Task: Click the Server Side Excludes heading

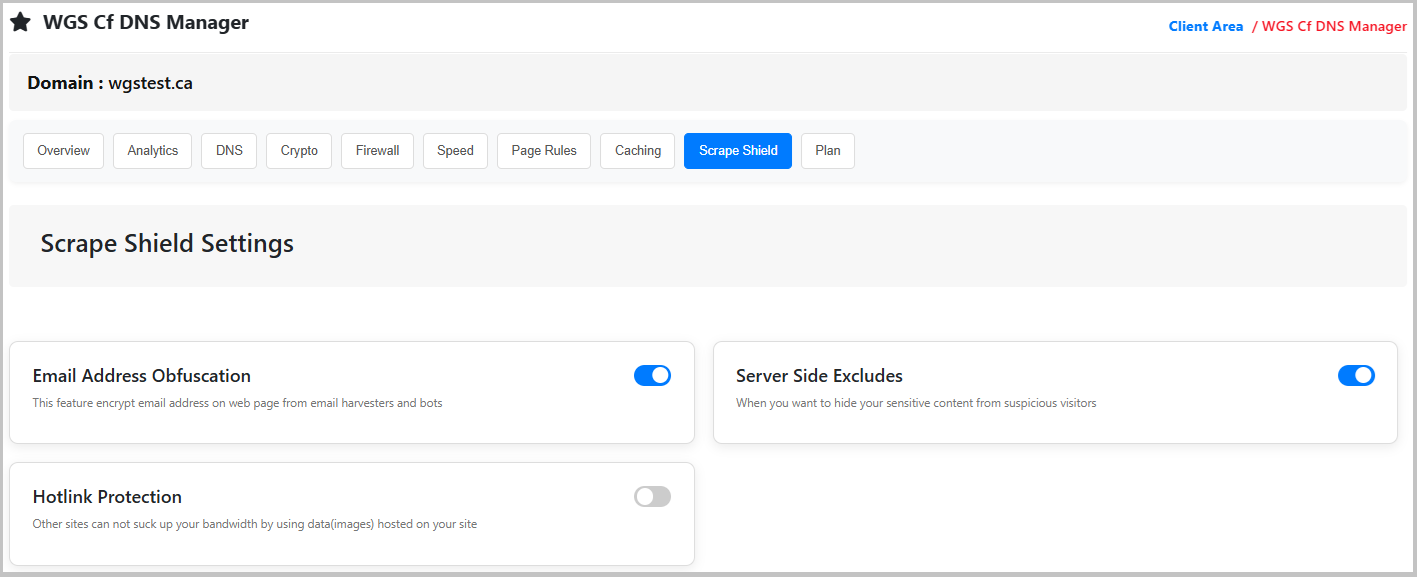Action: (819, 376)
